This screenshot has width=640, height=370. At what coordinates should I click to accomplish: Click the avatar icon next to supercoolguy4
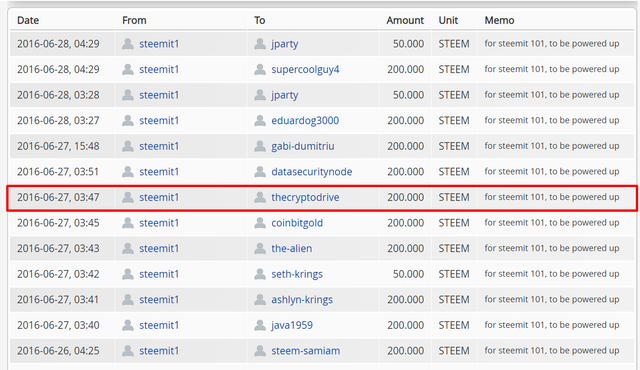(260, 69)
